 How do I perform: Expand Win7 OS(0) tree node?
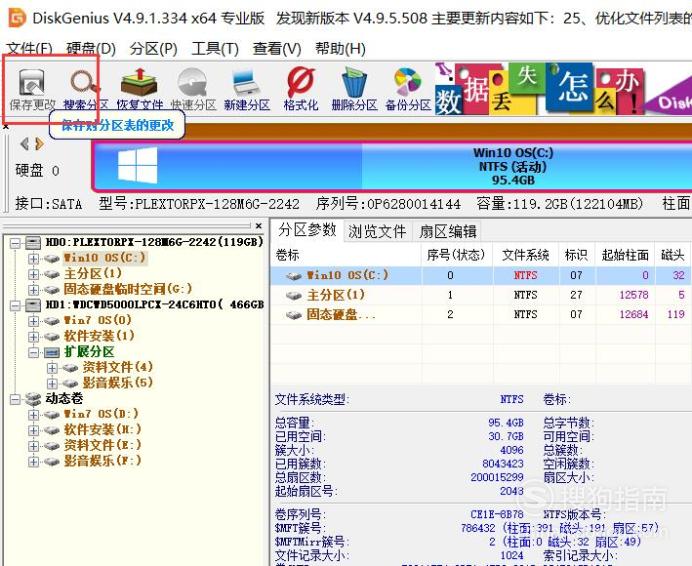33,321
